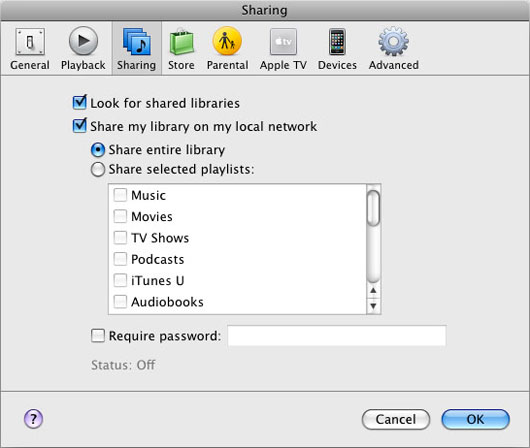Open the Apple TV preferences pane
Viewport: 530px width, 448px height.
(x=283, y=49)
